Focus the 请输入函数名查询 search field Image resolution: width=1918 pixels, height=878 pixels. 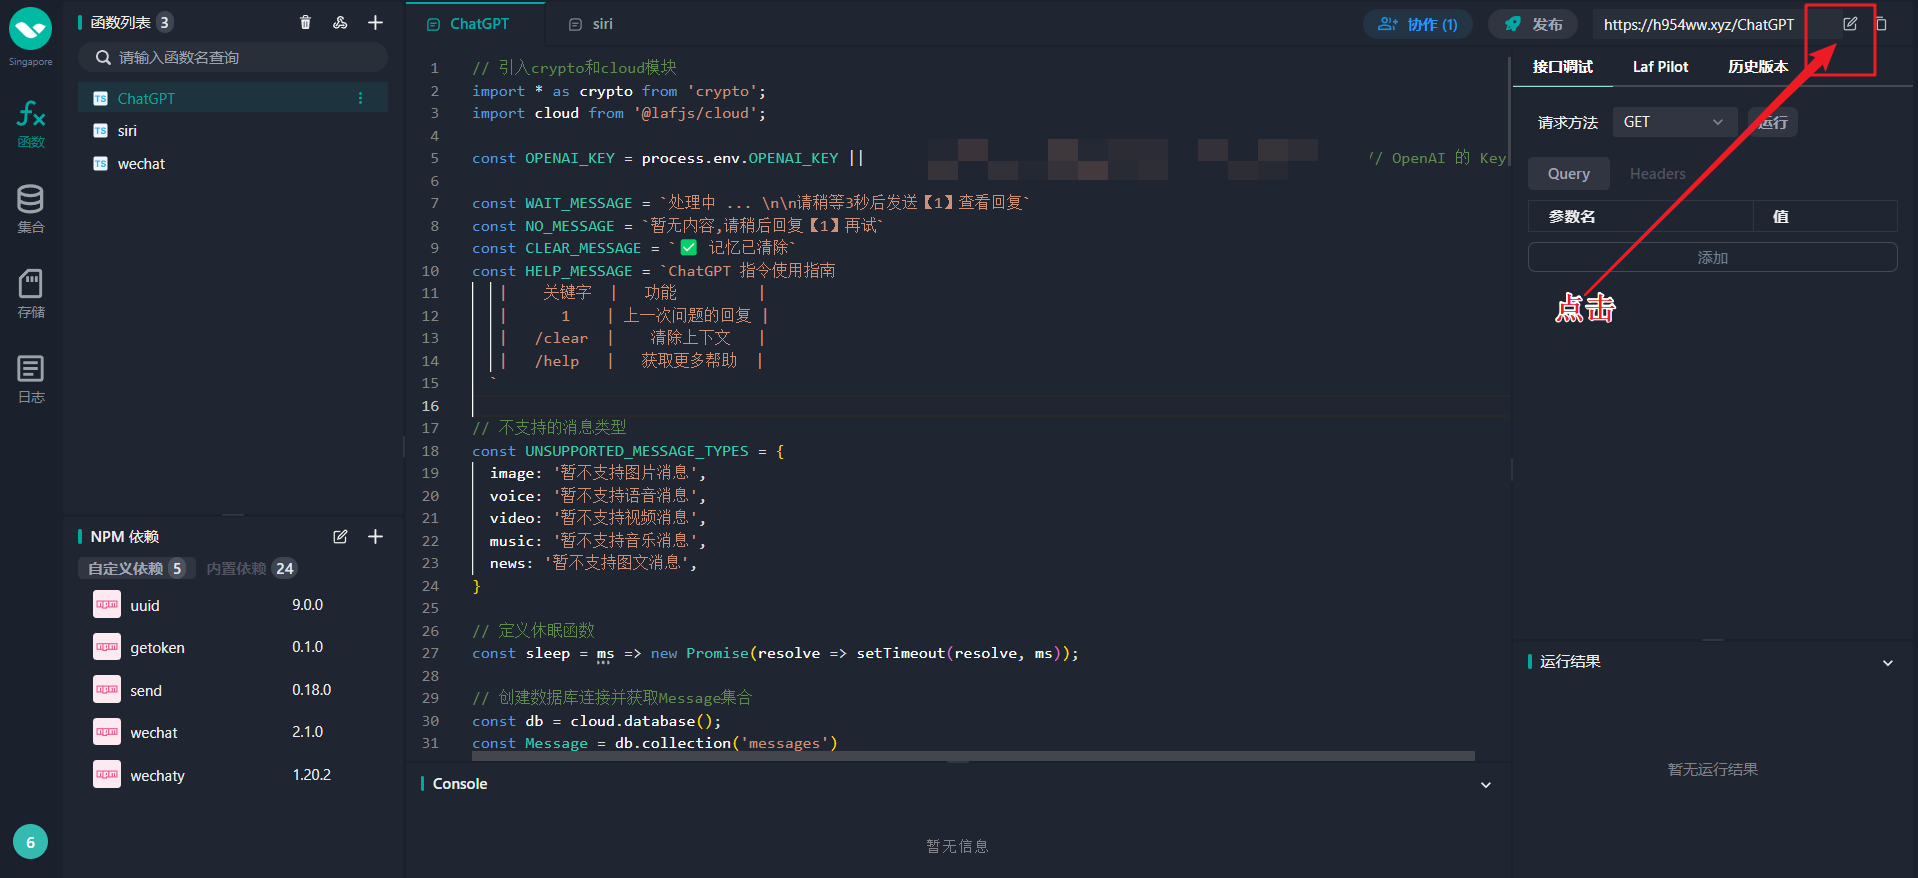[x=233, y=57]
